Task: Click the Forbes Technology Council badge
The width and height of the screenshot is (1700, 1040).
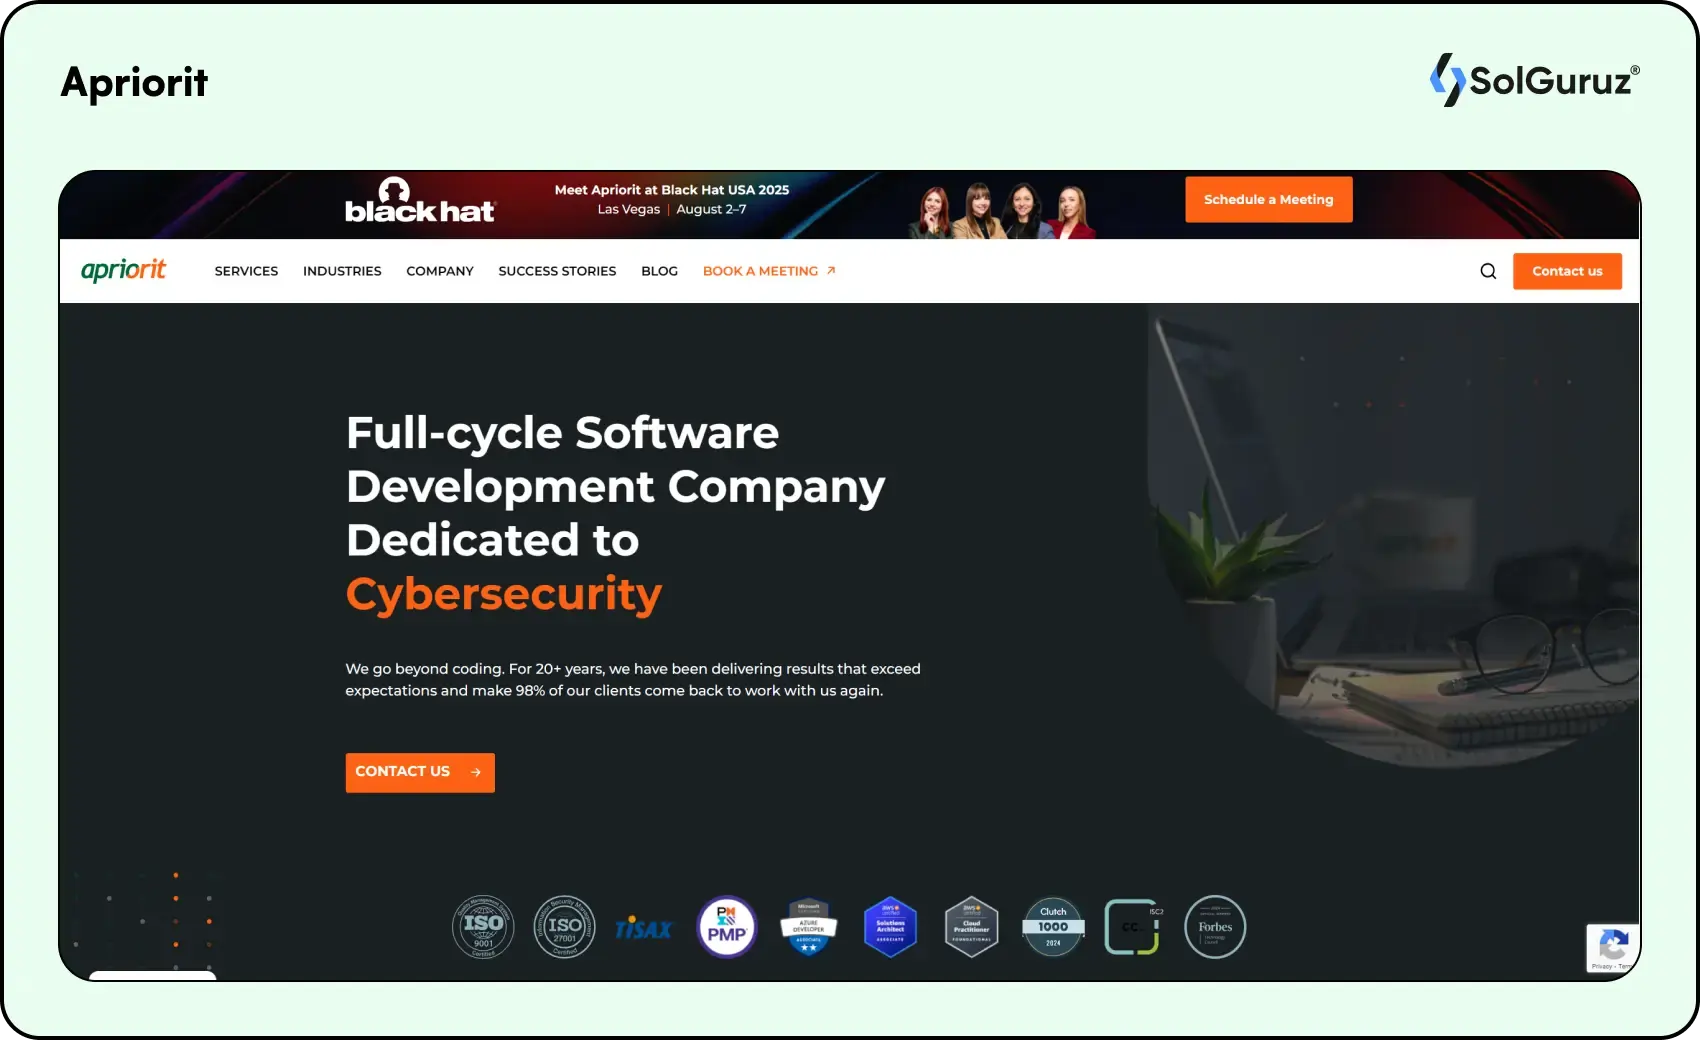Action: tap(1215, 927)
